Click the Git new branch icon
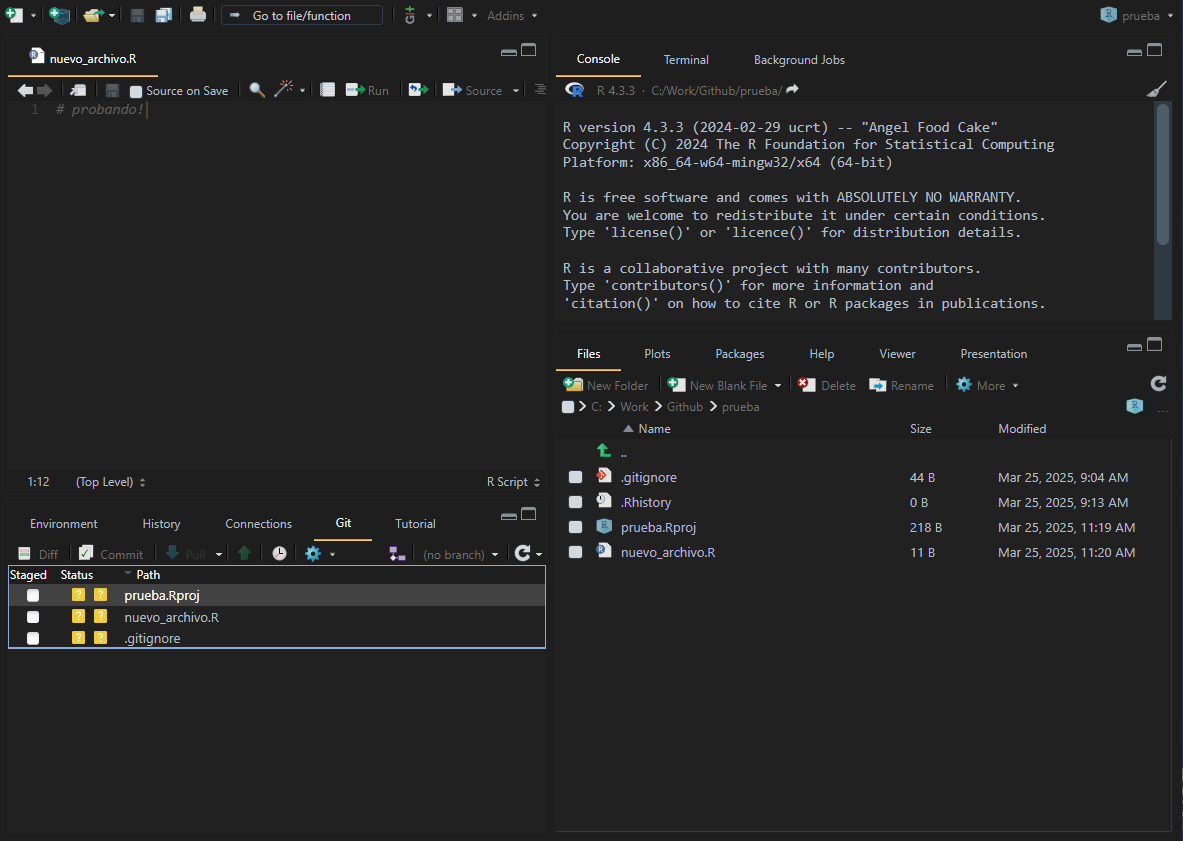 (x=397, y=554)
